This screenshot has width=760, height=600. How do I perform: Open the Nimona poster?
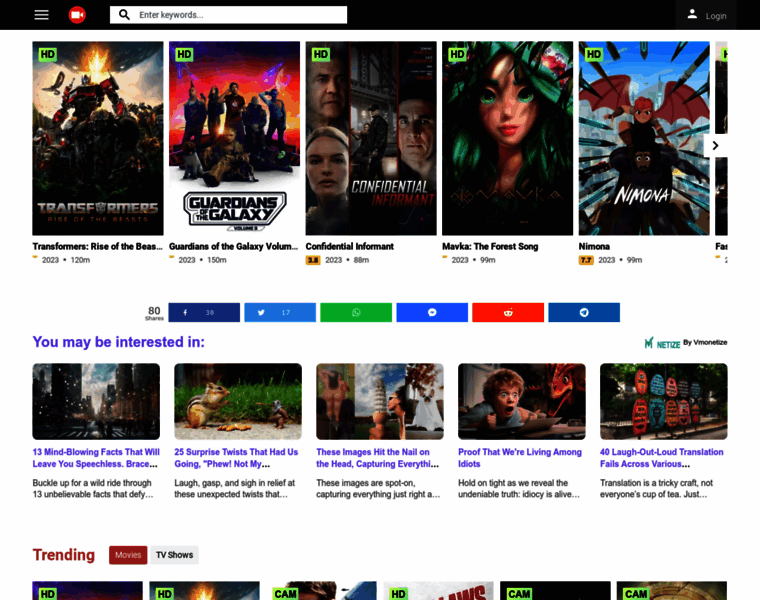644,139
